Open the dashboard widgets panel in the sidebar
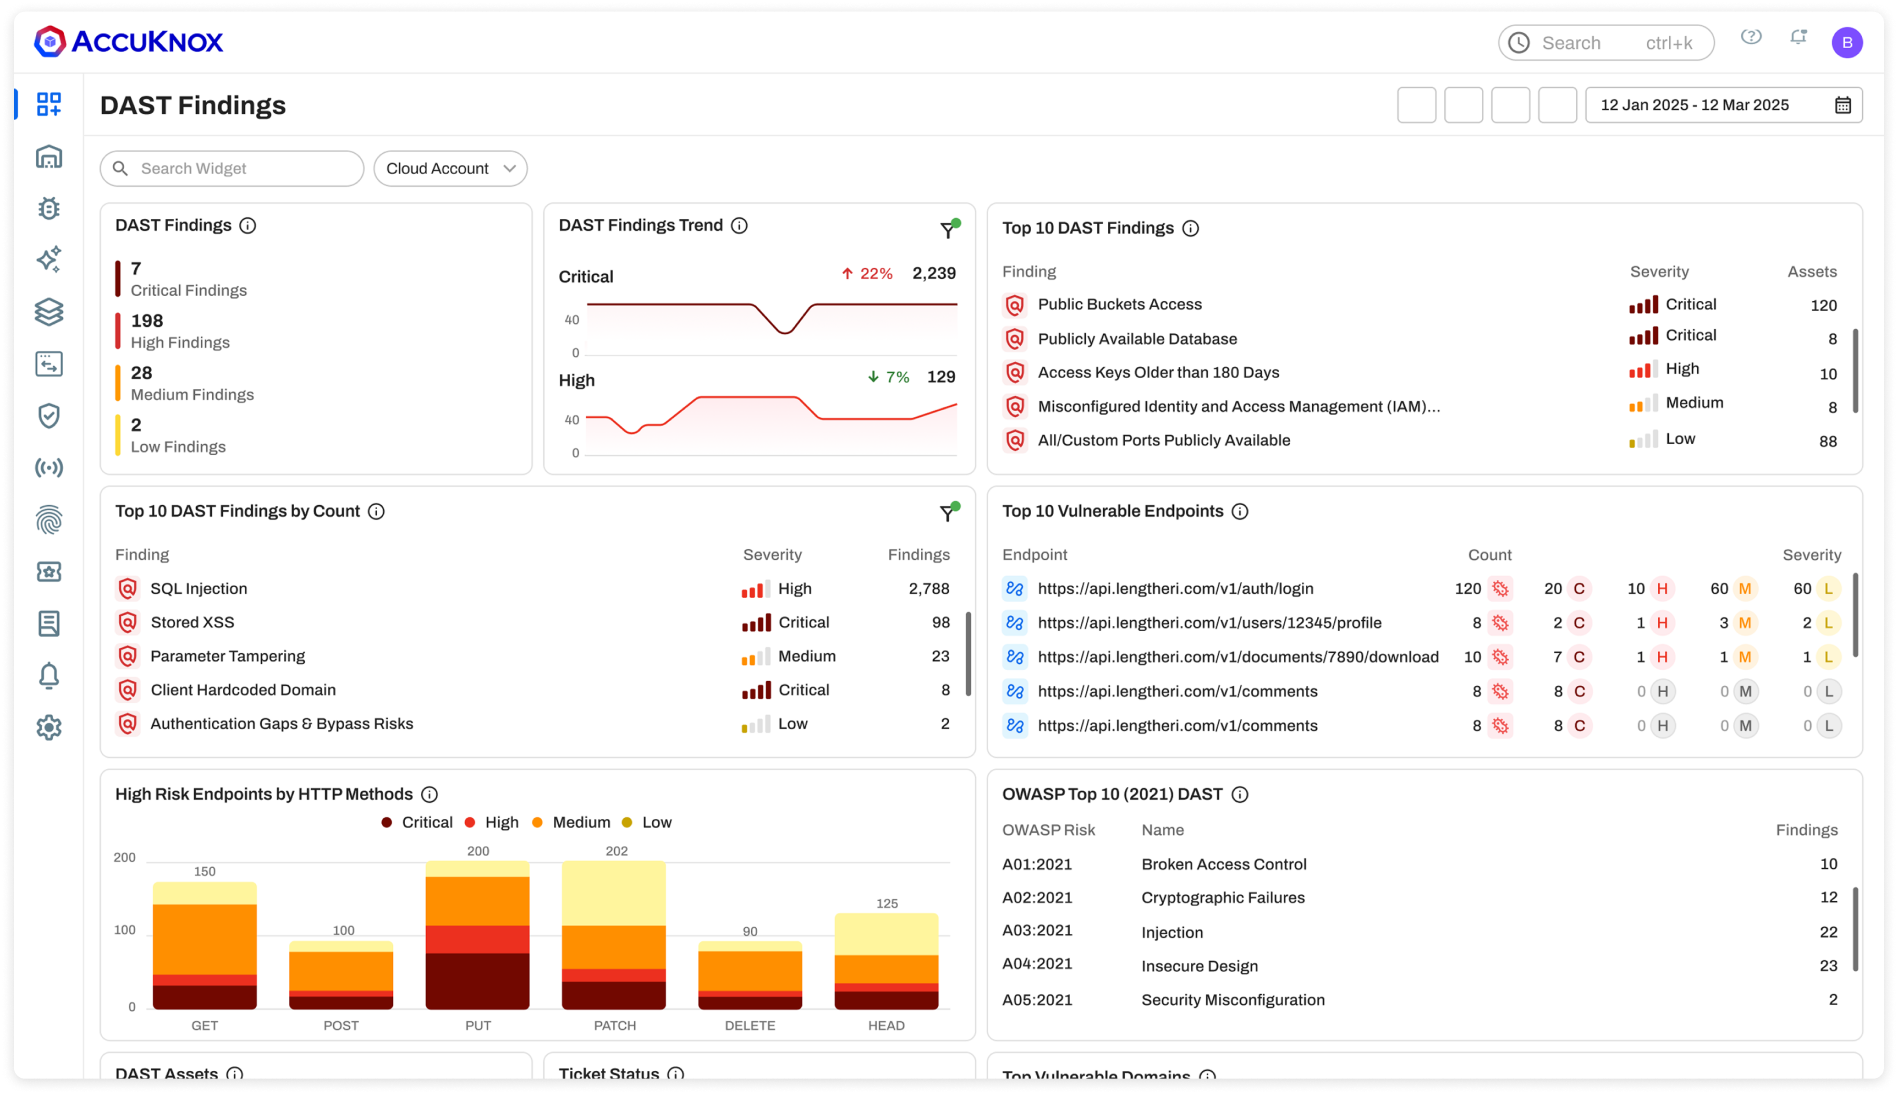Image resolution: width=1898 pixels, height=1095 pixels. click(49, 103)
